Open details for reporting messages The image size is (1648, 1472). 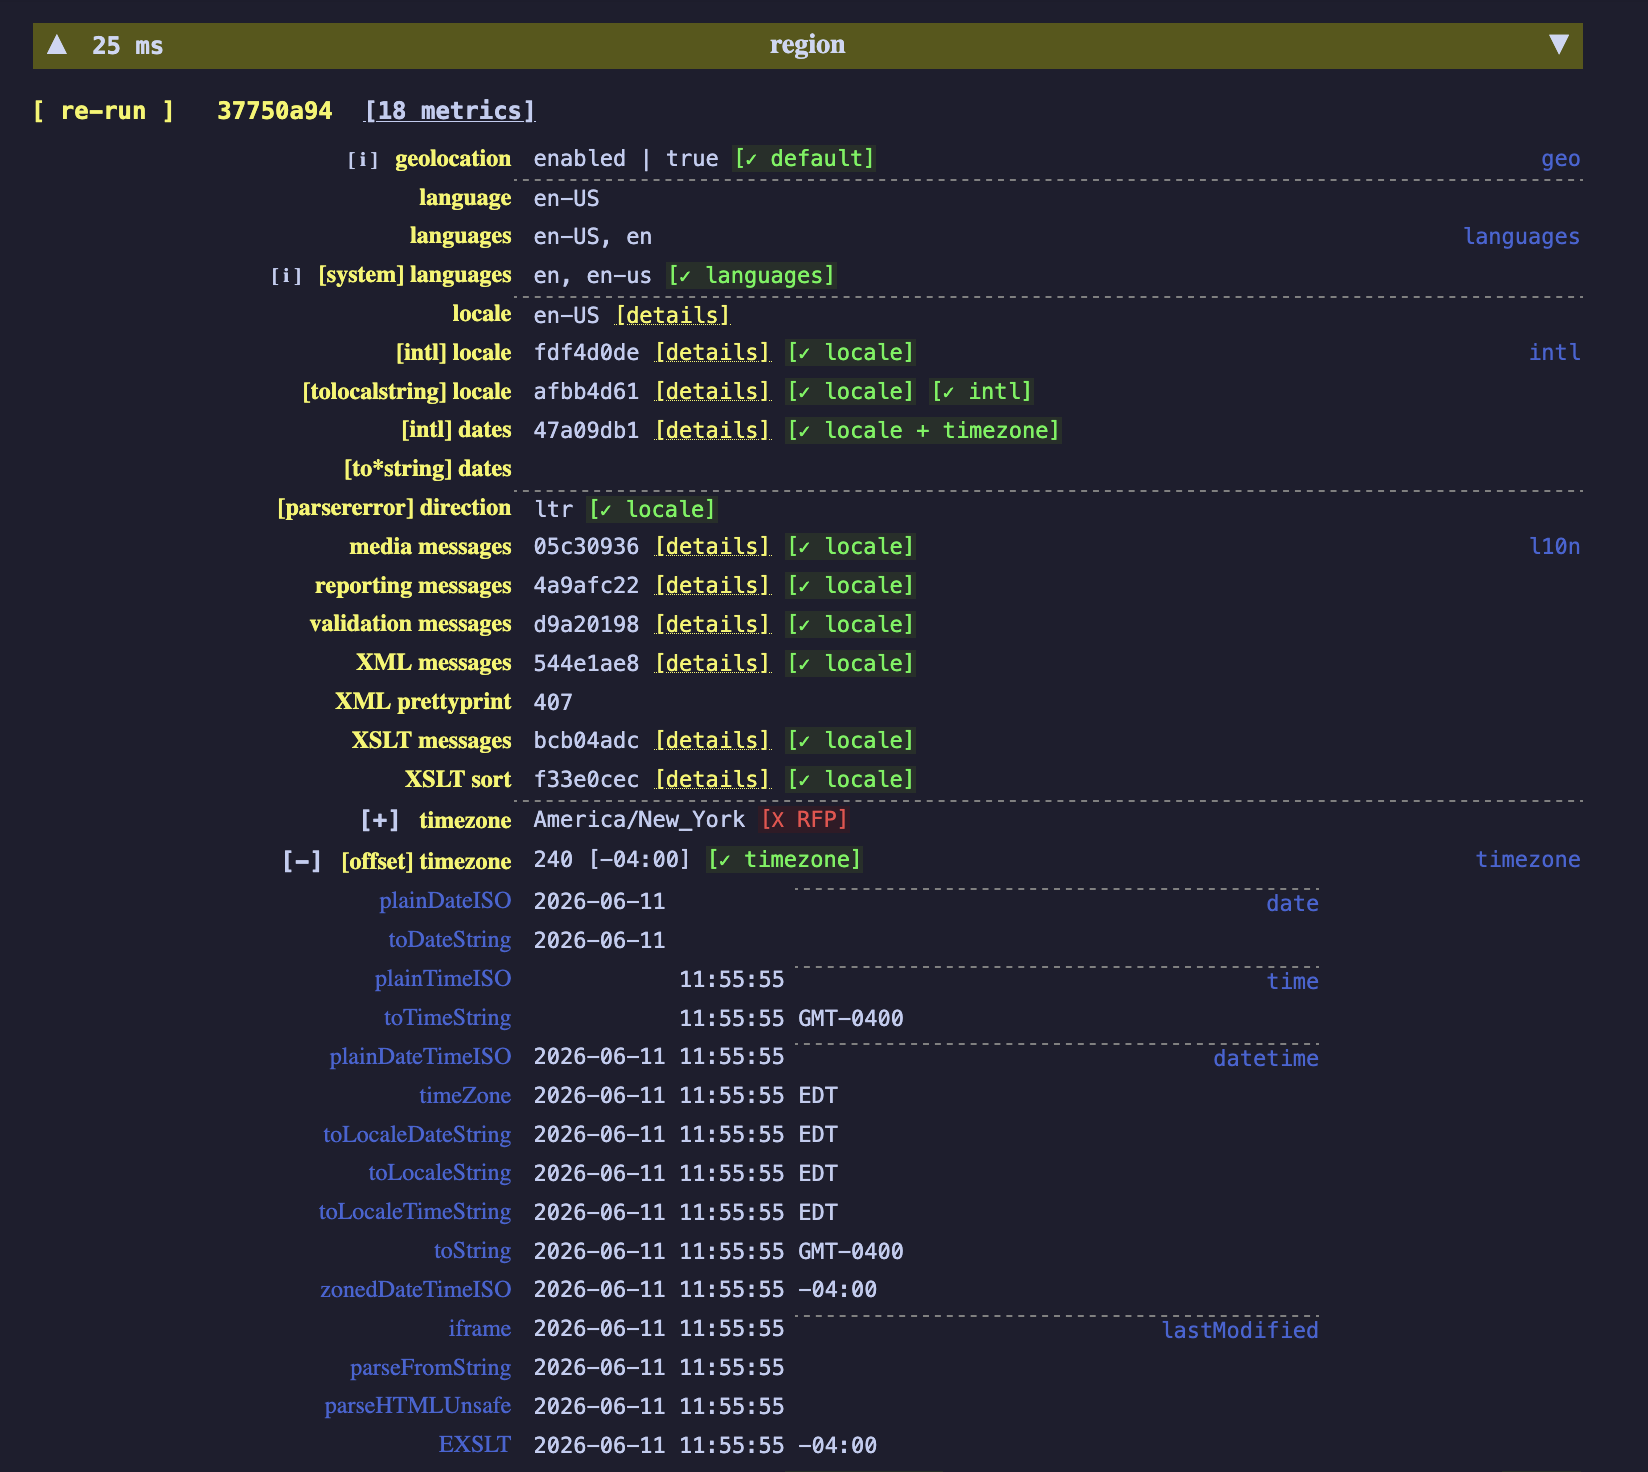tap(713, 586)
